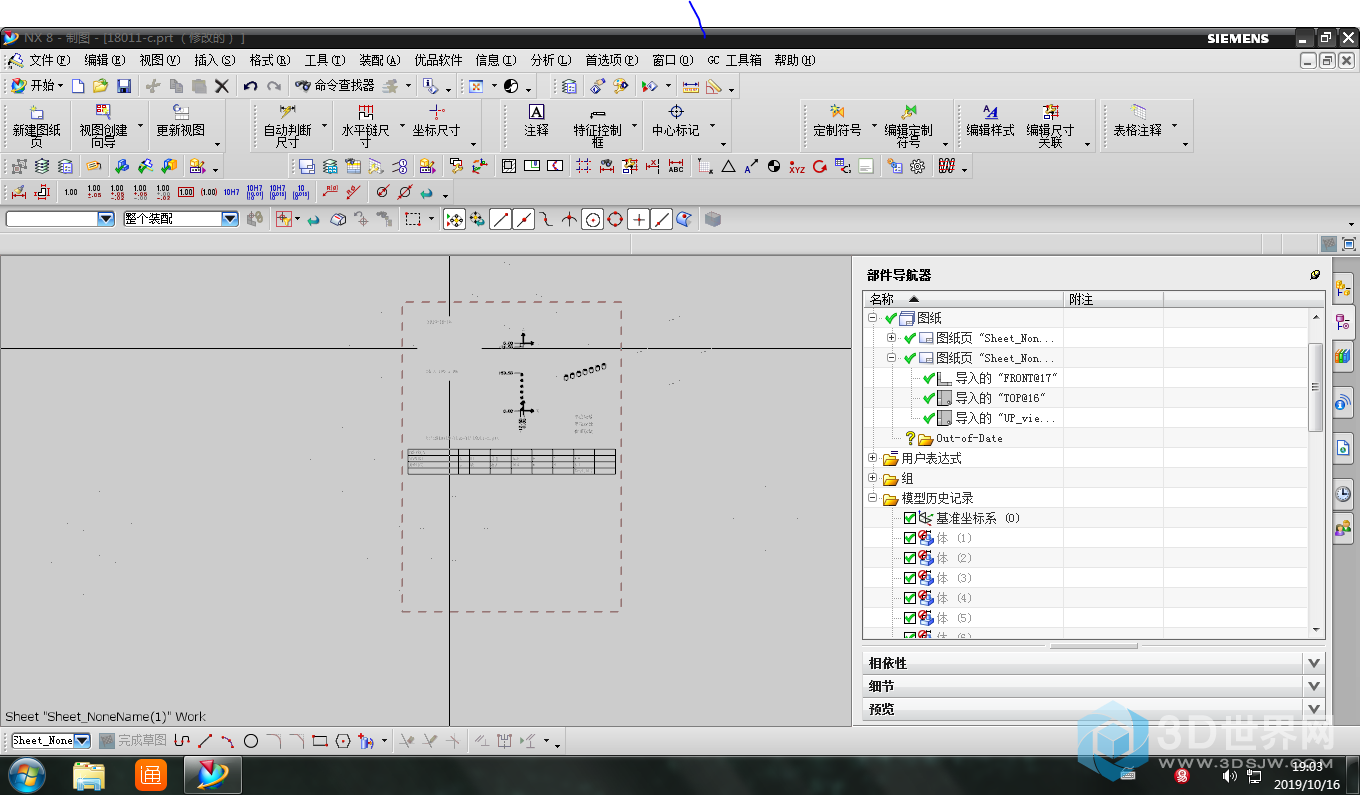Toggle checkbox for 体 (4)
Viewport: 1360px width, 795px height.
tap(909, 598)
